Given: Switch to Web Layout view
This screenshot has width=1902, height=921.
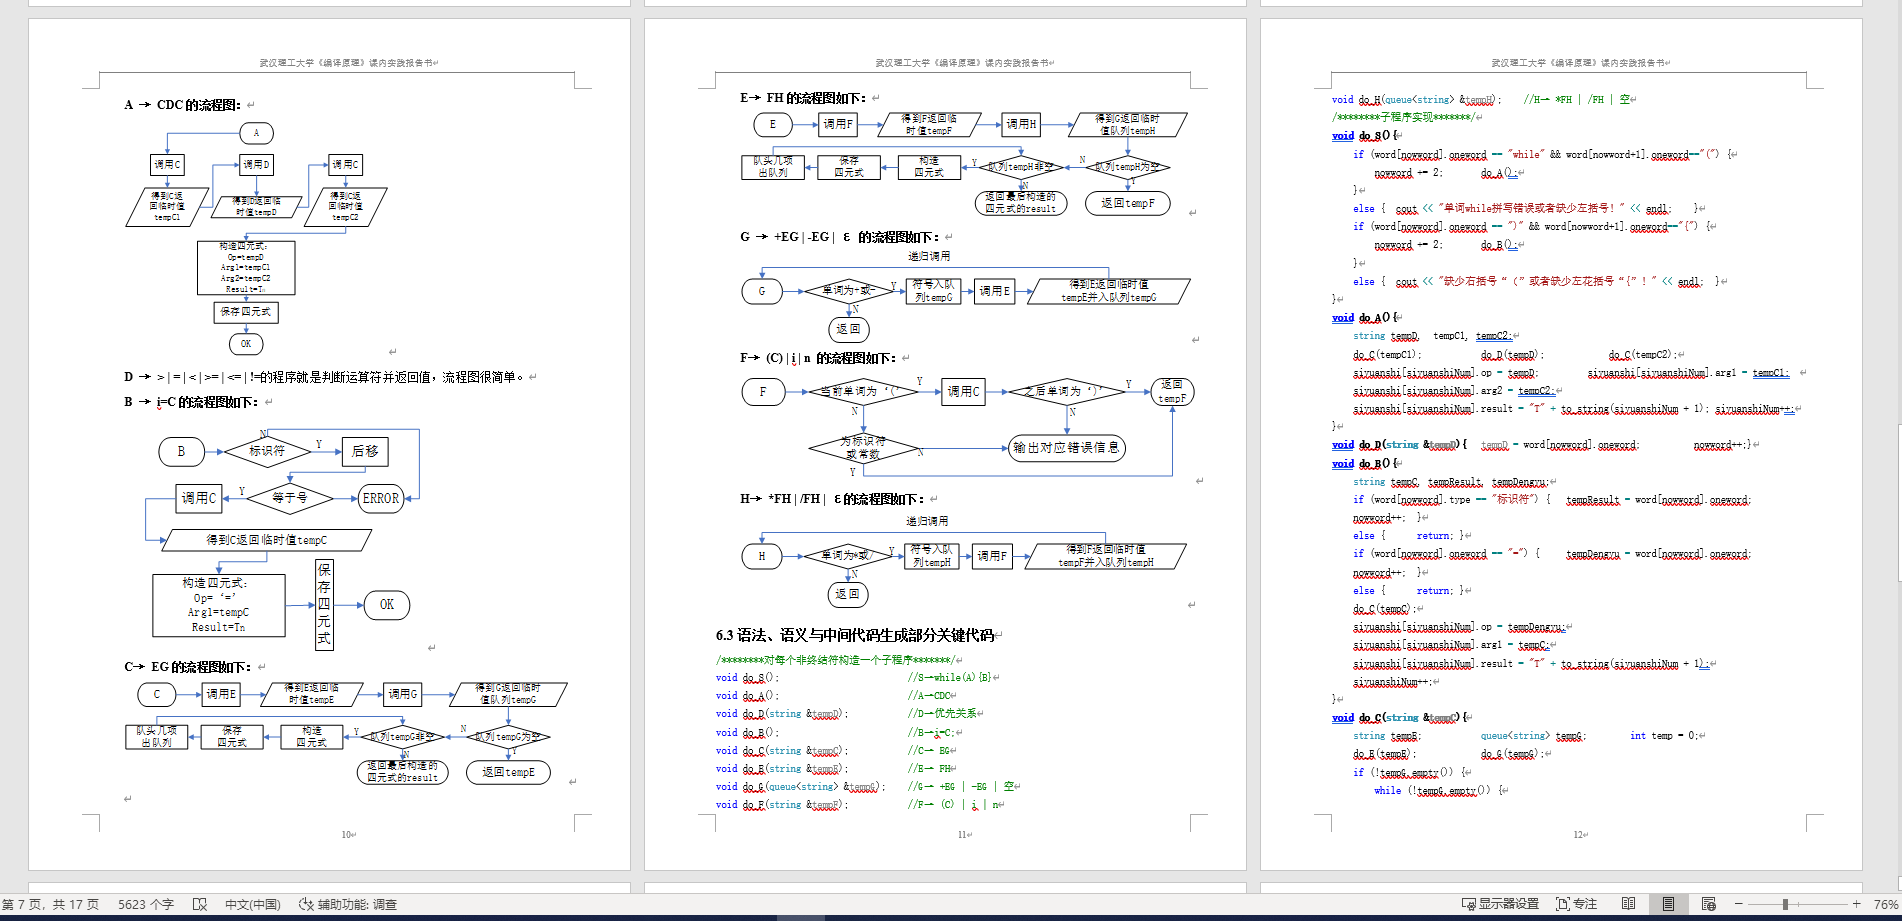Looking at the screenshot, I should coord(1708,904).
